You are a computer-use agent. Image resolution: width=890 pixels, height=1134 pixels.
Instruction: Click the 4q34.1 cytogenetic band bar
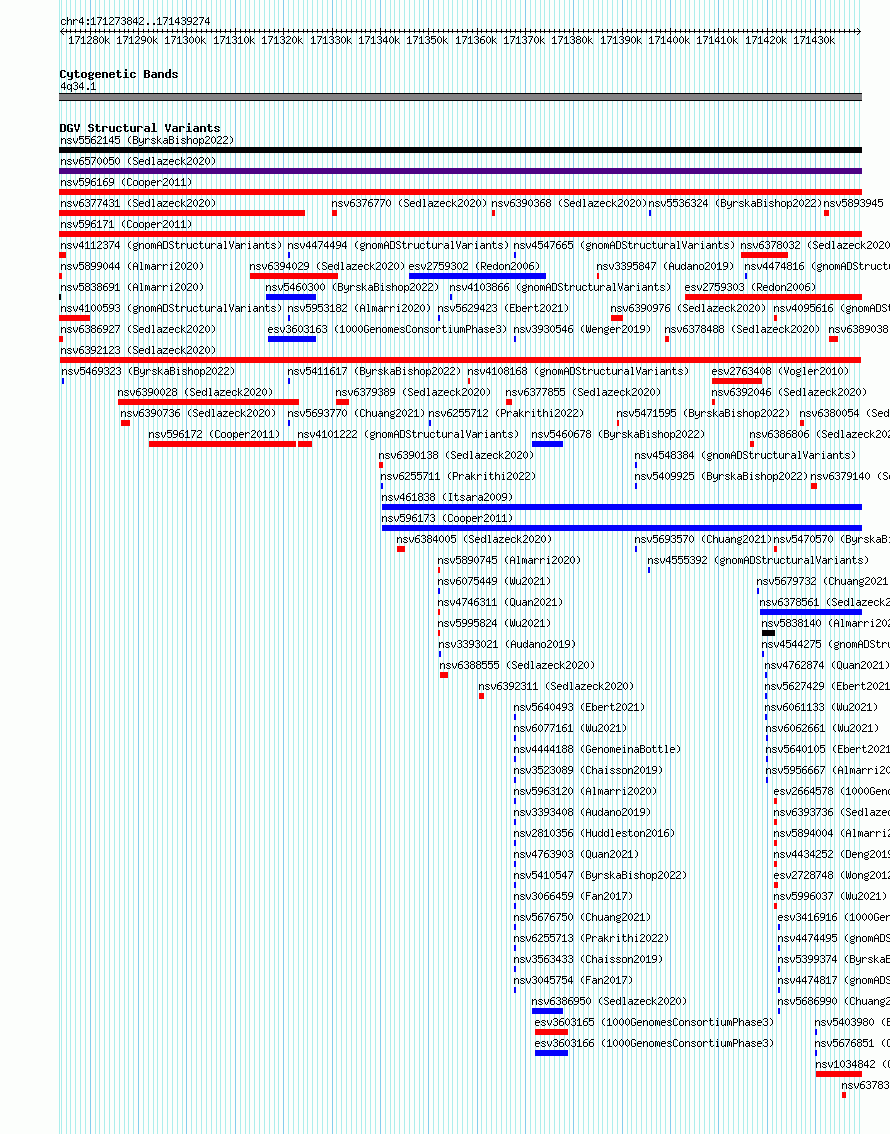tap(461, 97)
